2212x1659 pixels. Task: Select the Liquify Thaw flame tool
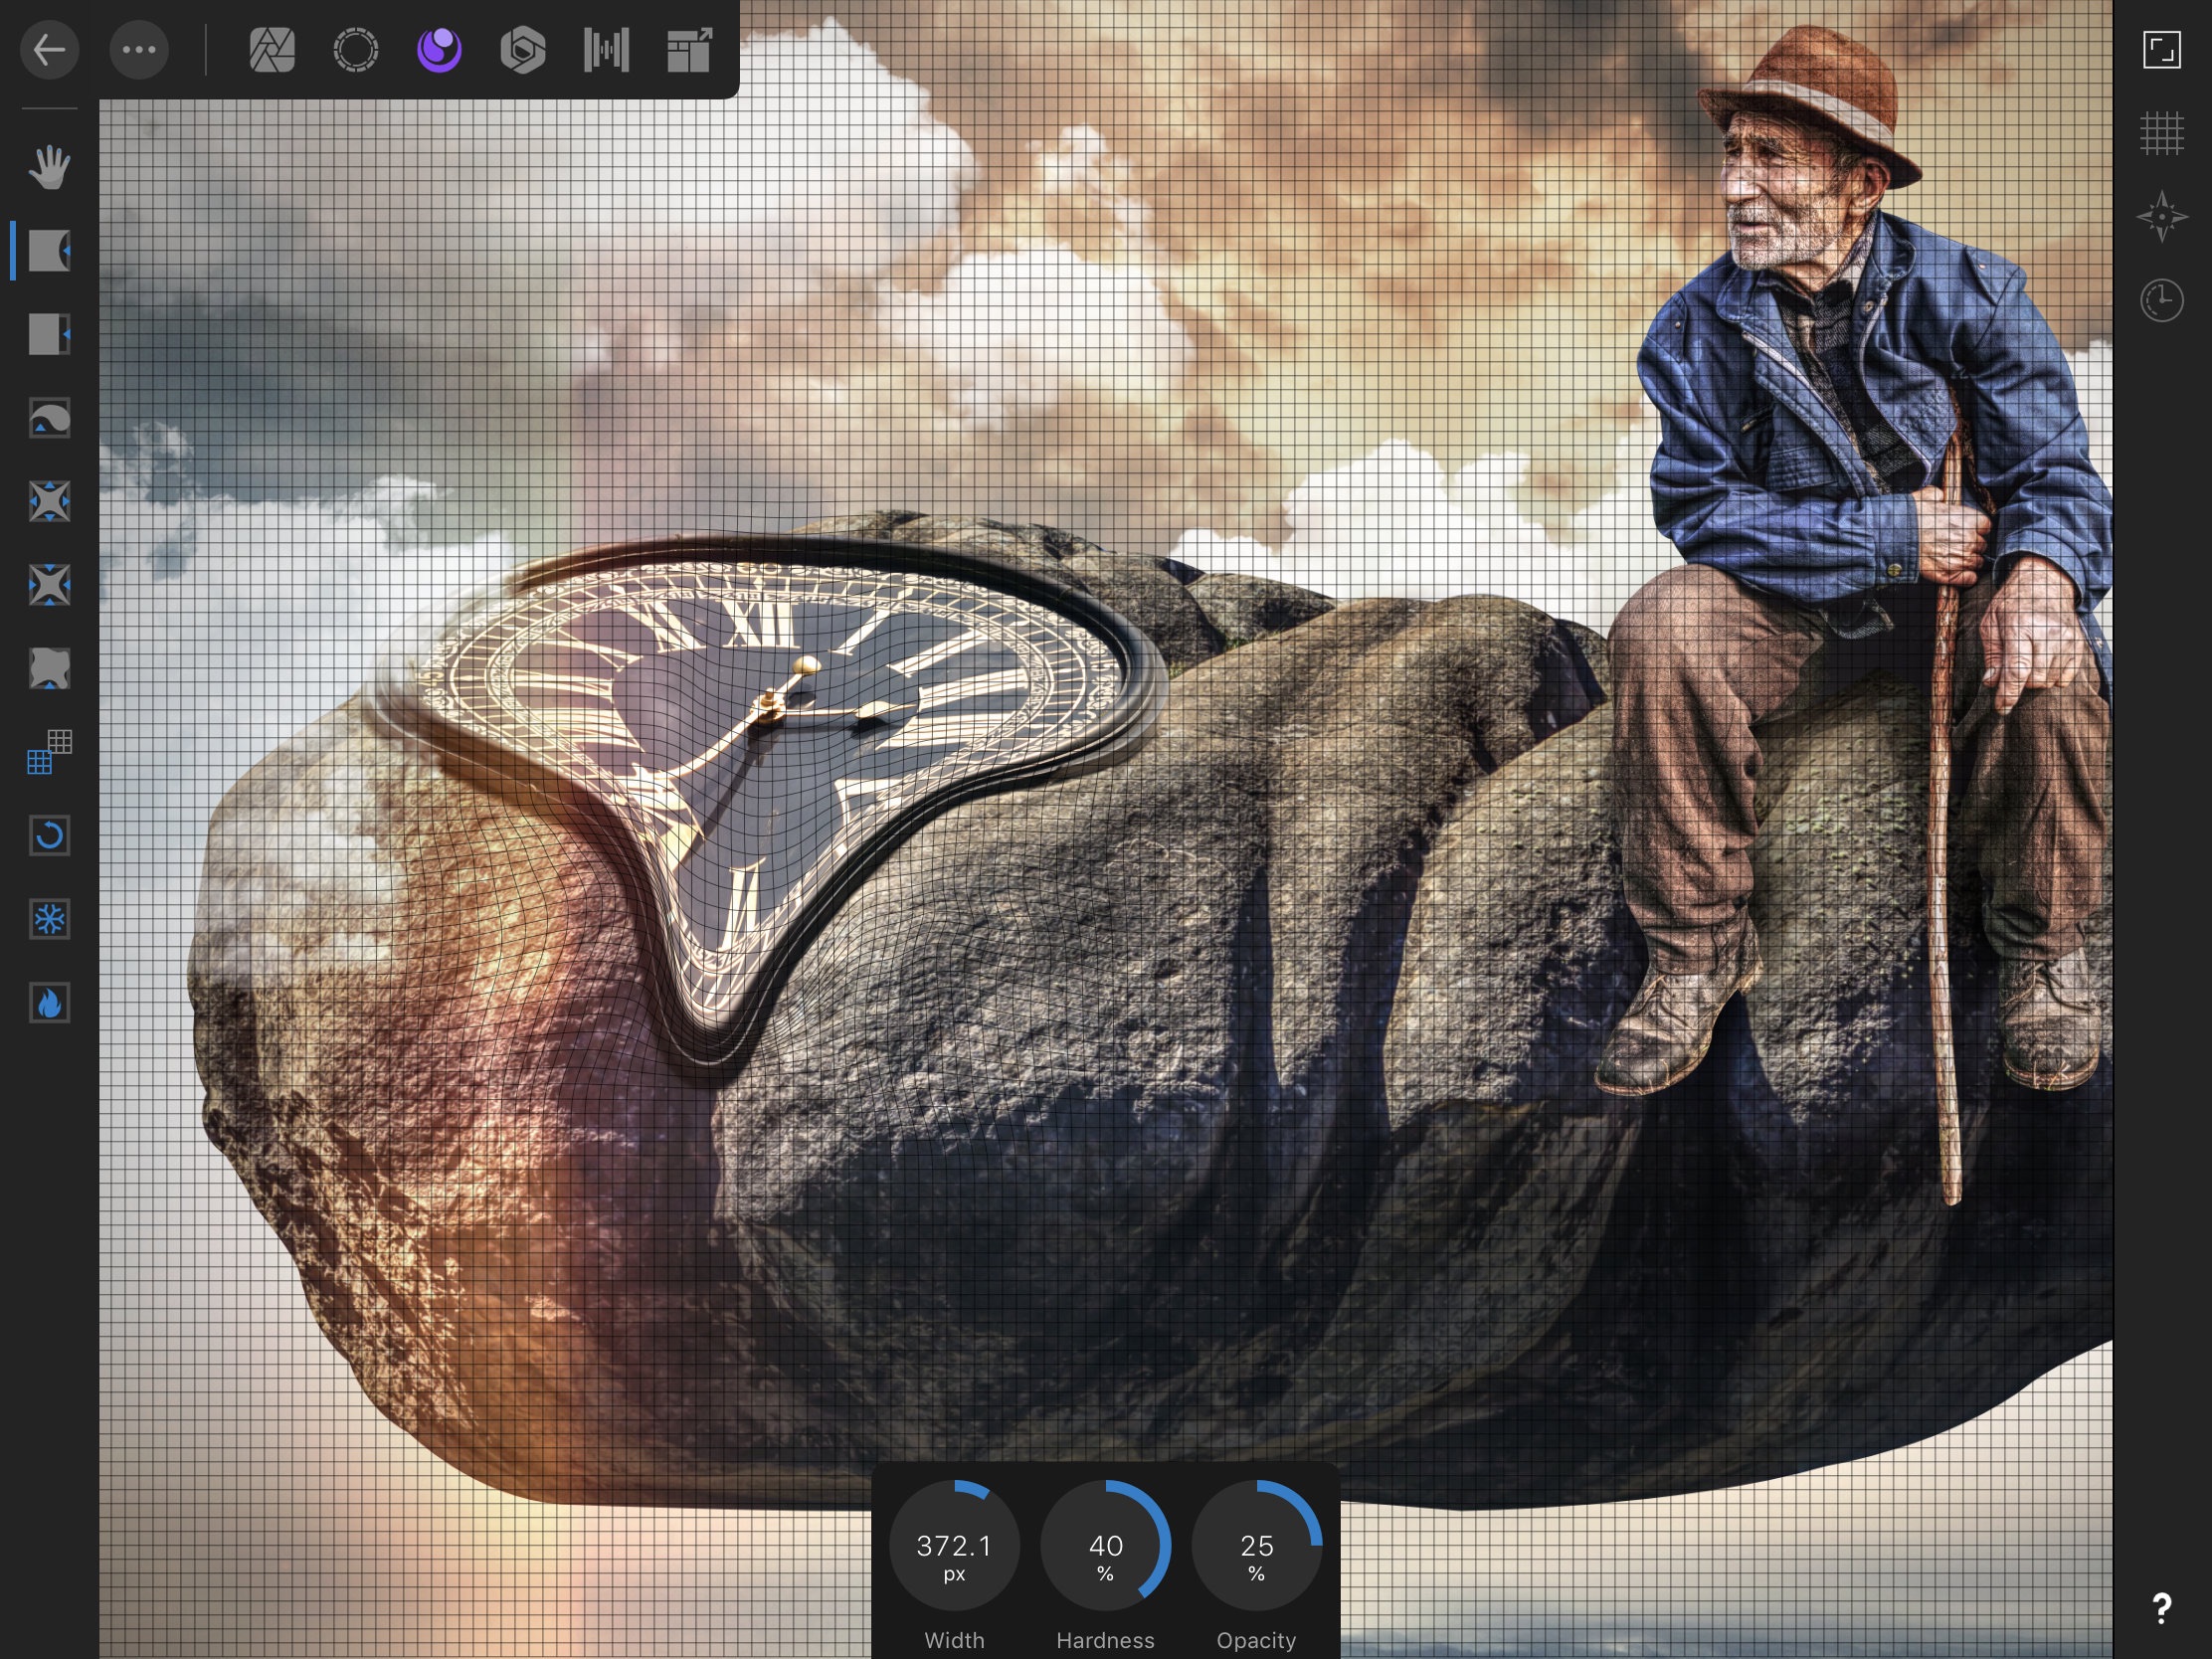tap(49, 1002)
